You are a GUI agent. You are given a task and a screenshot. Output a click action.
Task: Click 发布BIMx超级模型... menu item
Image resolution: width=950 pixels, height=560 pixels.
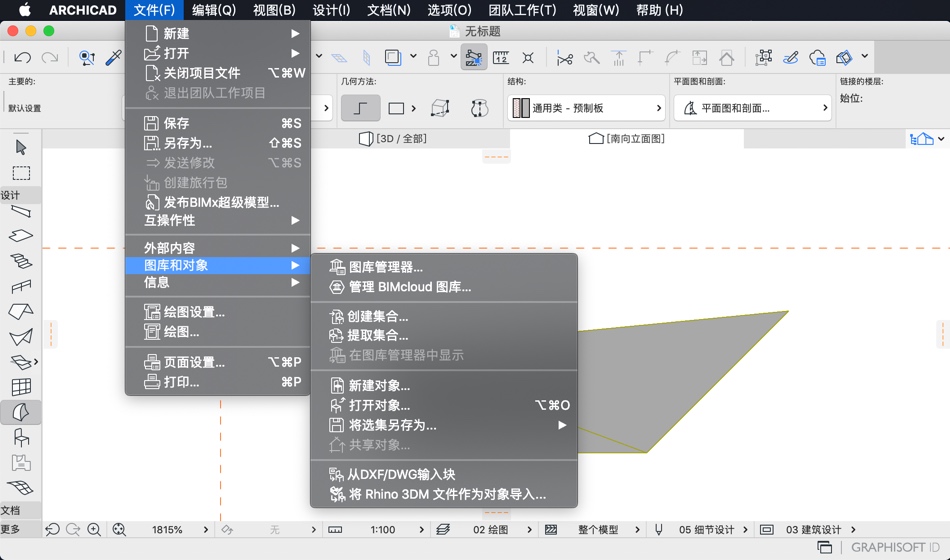tap(218, 202)
